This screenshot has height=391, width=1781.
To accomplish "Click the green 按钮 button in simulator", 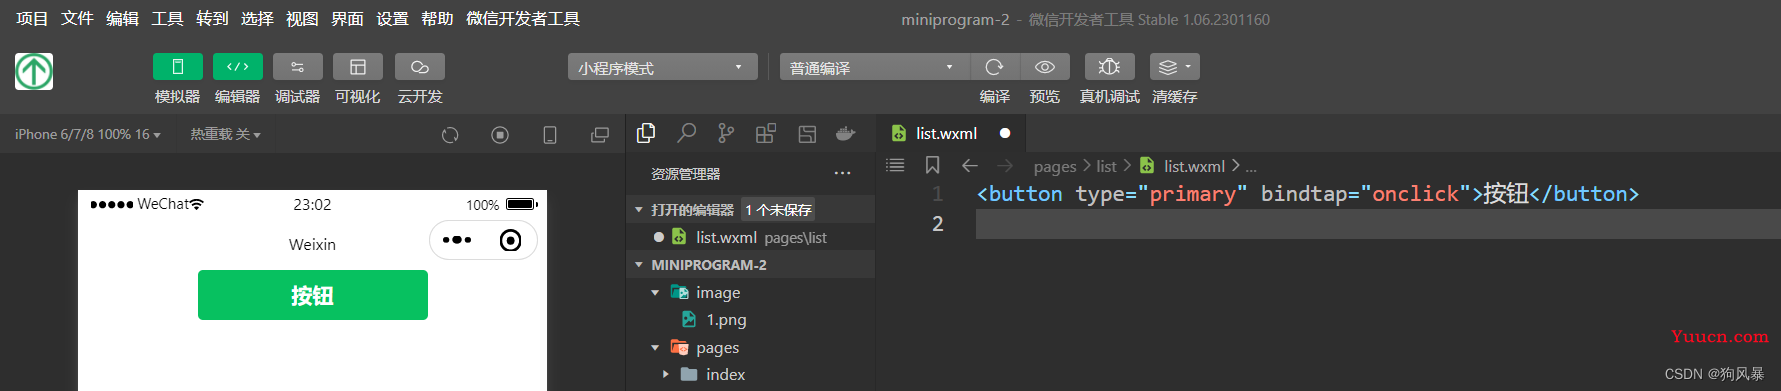I will [312, 295].
